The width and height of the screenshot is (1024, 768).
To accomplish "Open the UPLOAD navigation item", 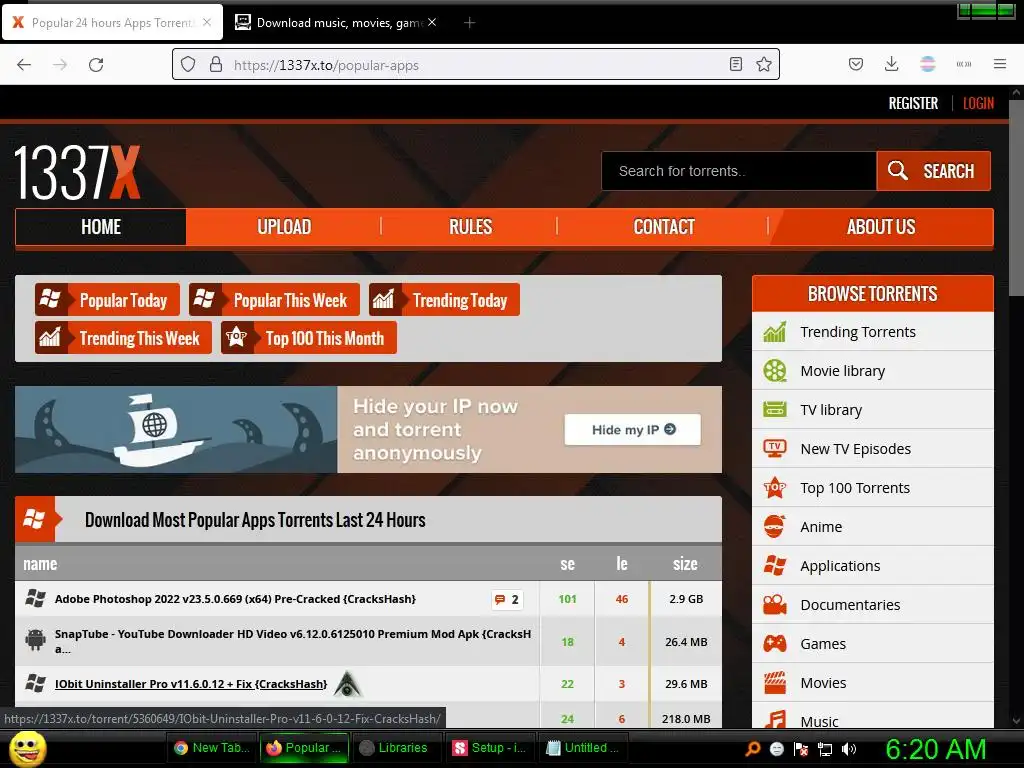I will pyautogui.click(x=283, y=227).
